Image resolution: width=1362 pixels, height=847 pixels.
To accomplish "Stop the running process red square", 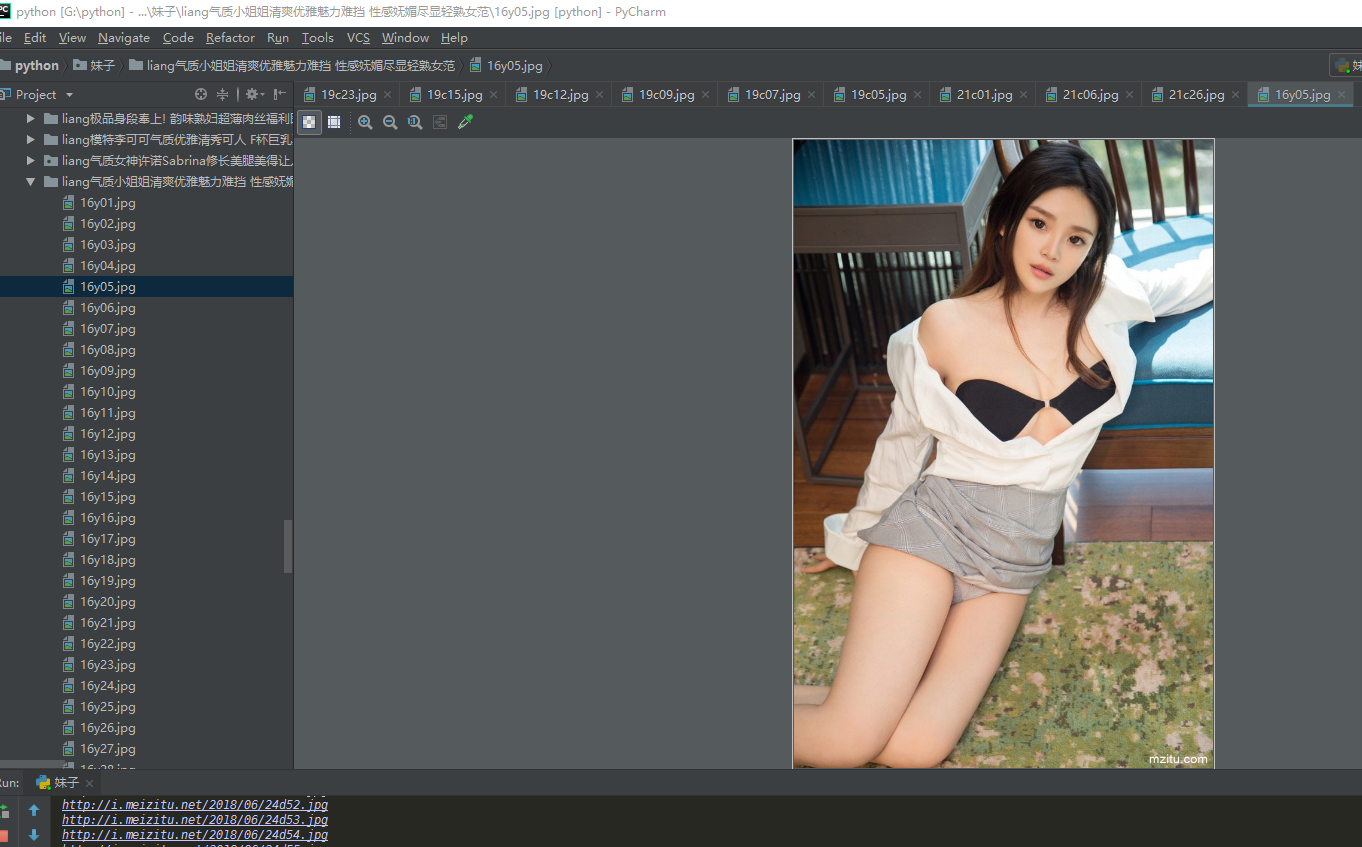I will [3, 835].
